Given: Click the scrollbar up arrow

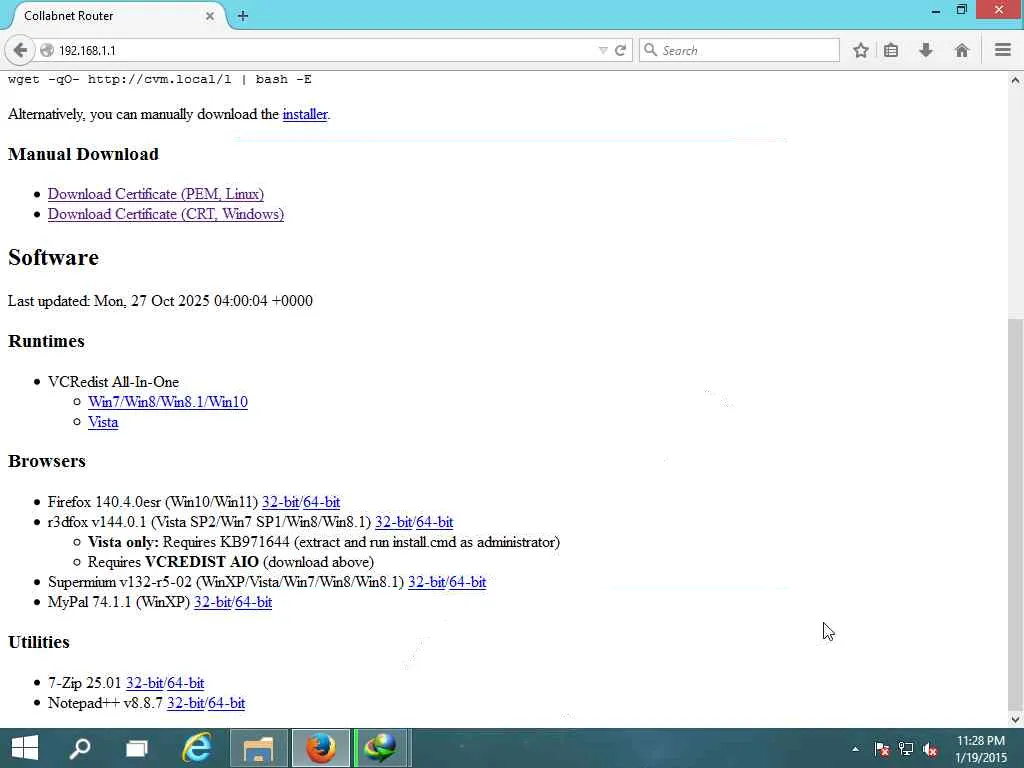Looking at the screenshot, I should coord(1016,80).
